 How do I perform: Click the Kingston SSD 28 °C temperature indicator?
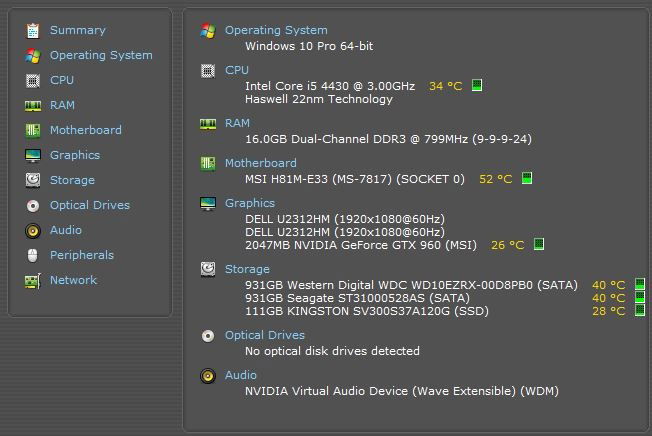pyautogui.click(x=640, y=311)
